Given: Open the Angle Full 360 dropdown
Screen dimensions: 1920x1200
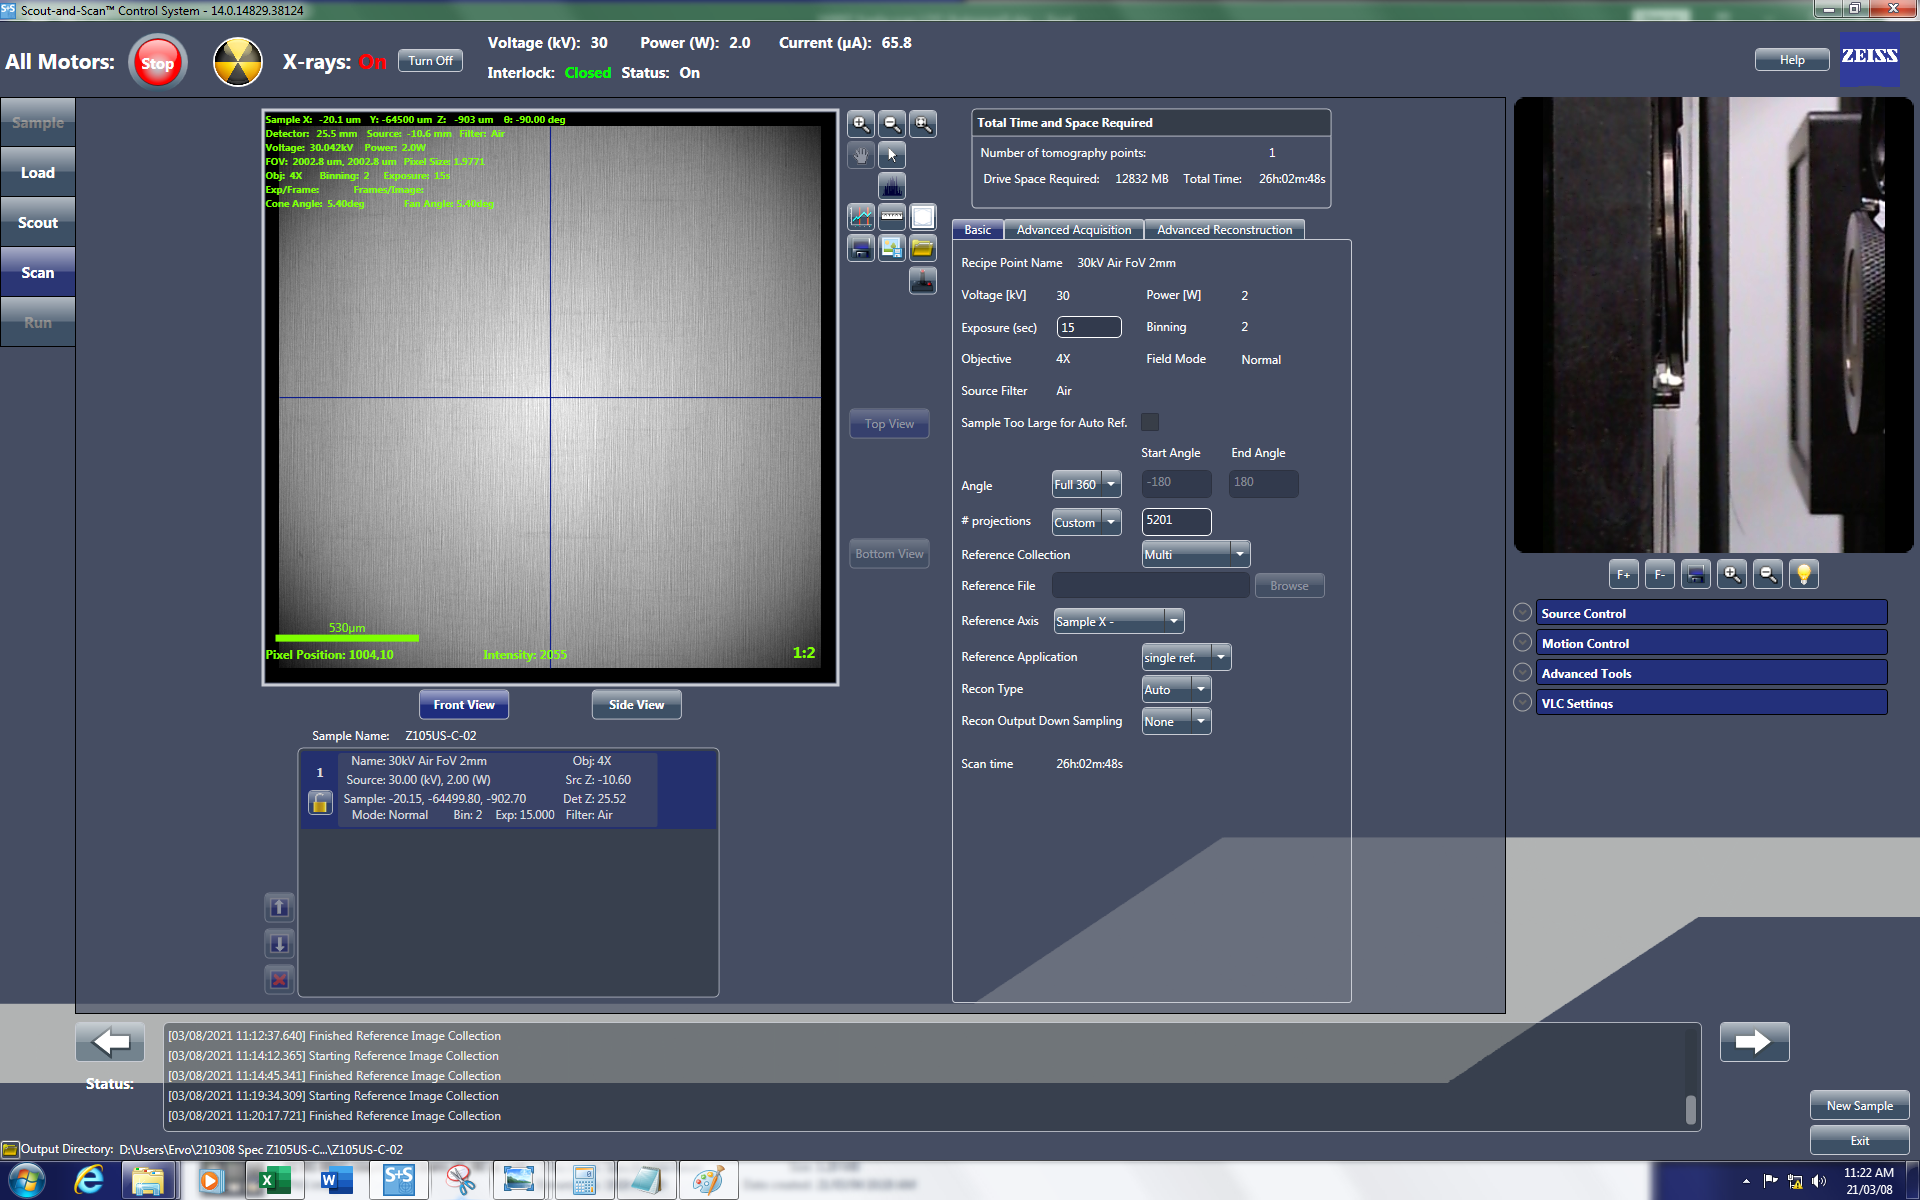Looking at the screenshot, I should tap(1086, 484).
